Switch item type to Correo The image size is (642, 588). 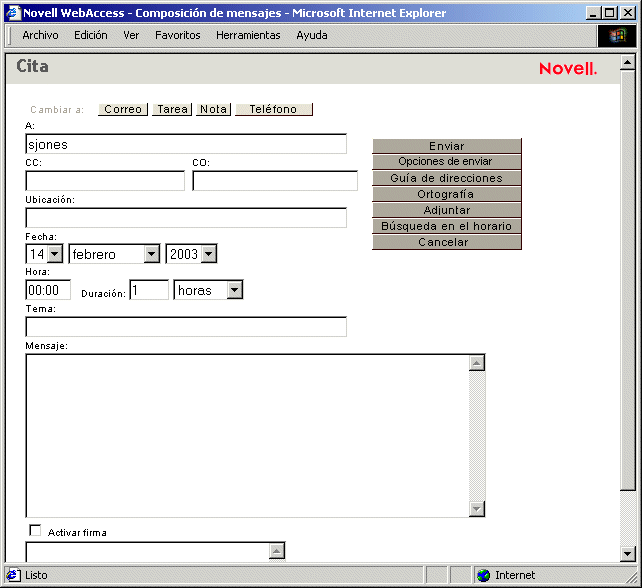[123, 109]
